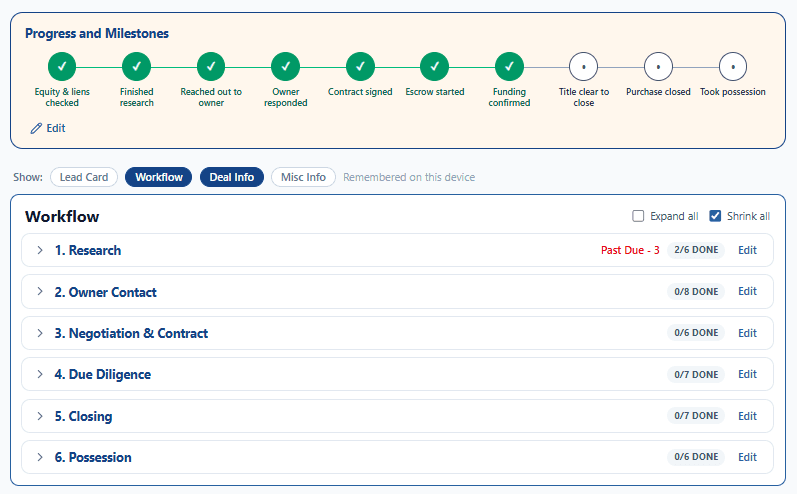Click the 6. Possession stage title
This screenshot has width=797, height=494.
(x=93, y=457)
